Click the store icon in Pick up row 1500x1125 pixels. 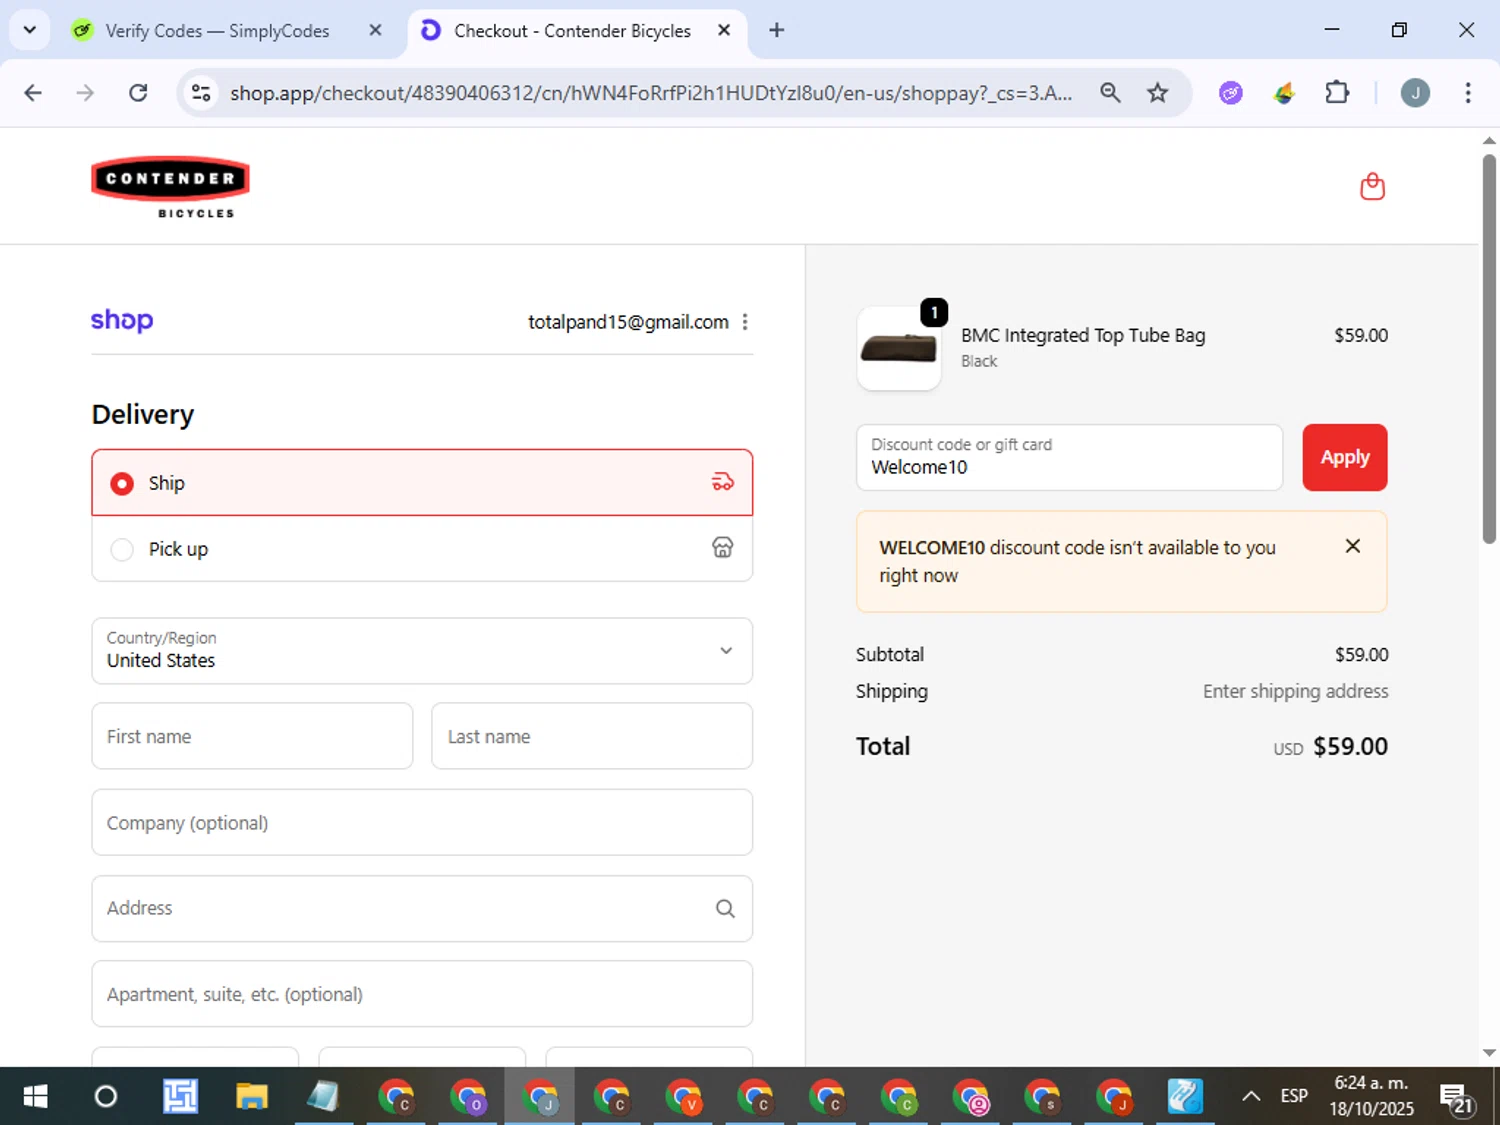(722, 548)
